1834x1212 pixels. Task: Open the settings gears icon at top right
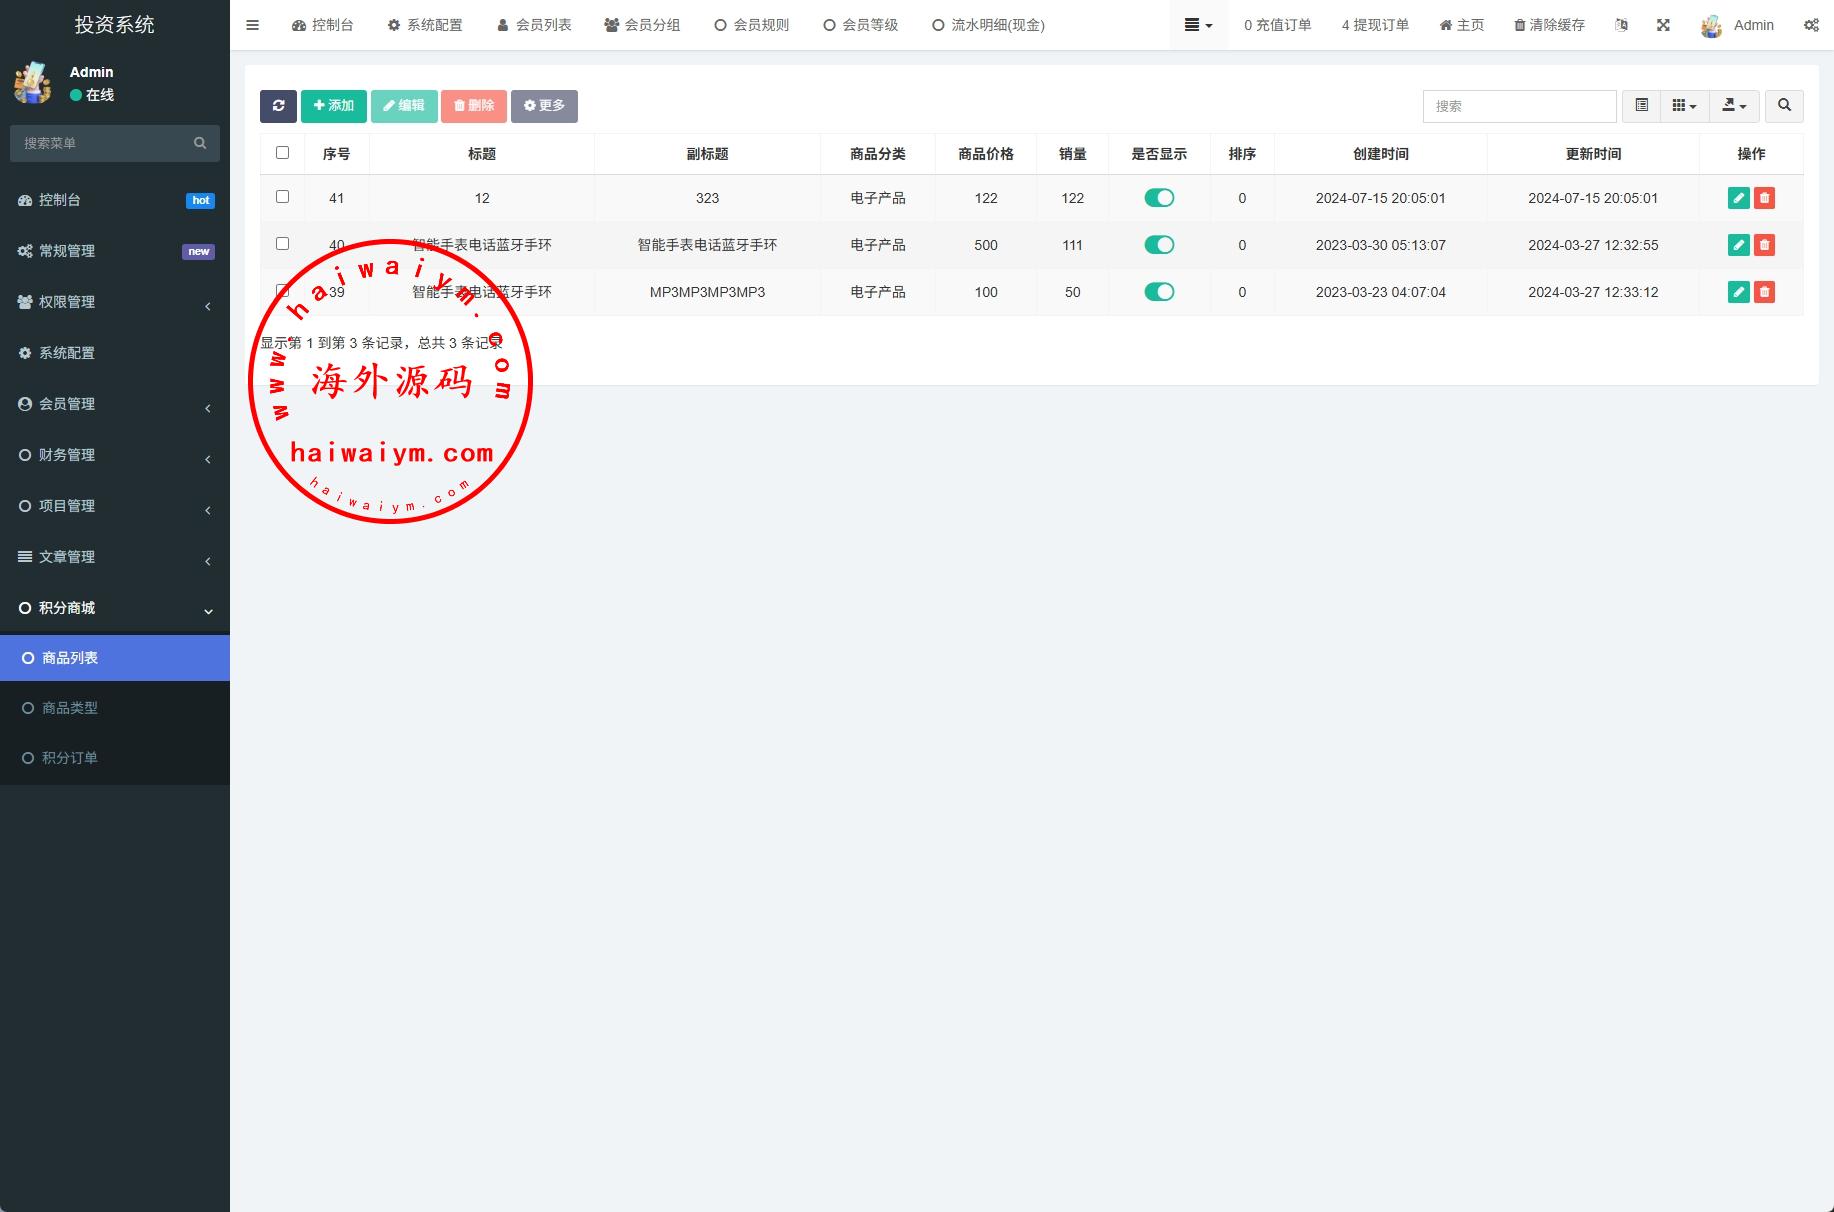point(1811,25)
